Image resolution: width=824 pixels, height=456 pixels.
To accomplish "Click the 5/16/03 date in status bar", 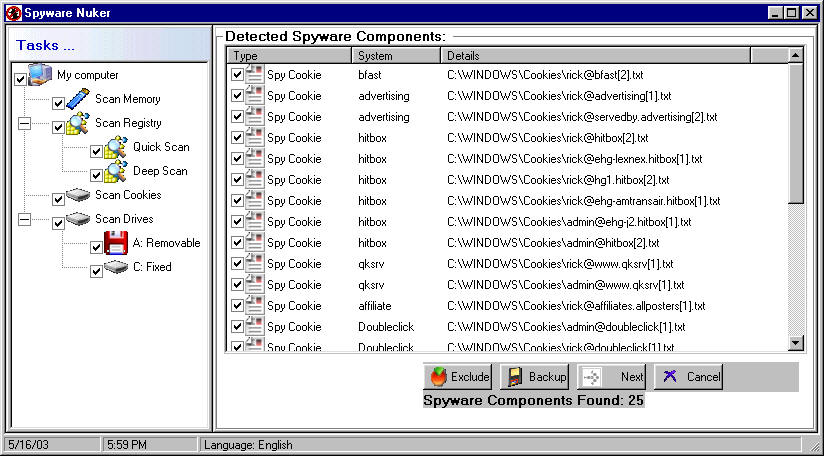I will point(28,445).
